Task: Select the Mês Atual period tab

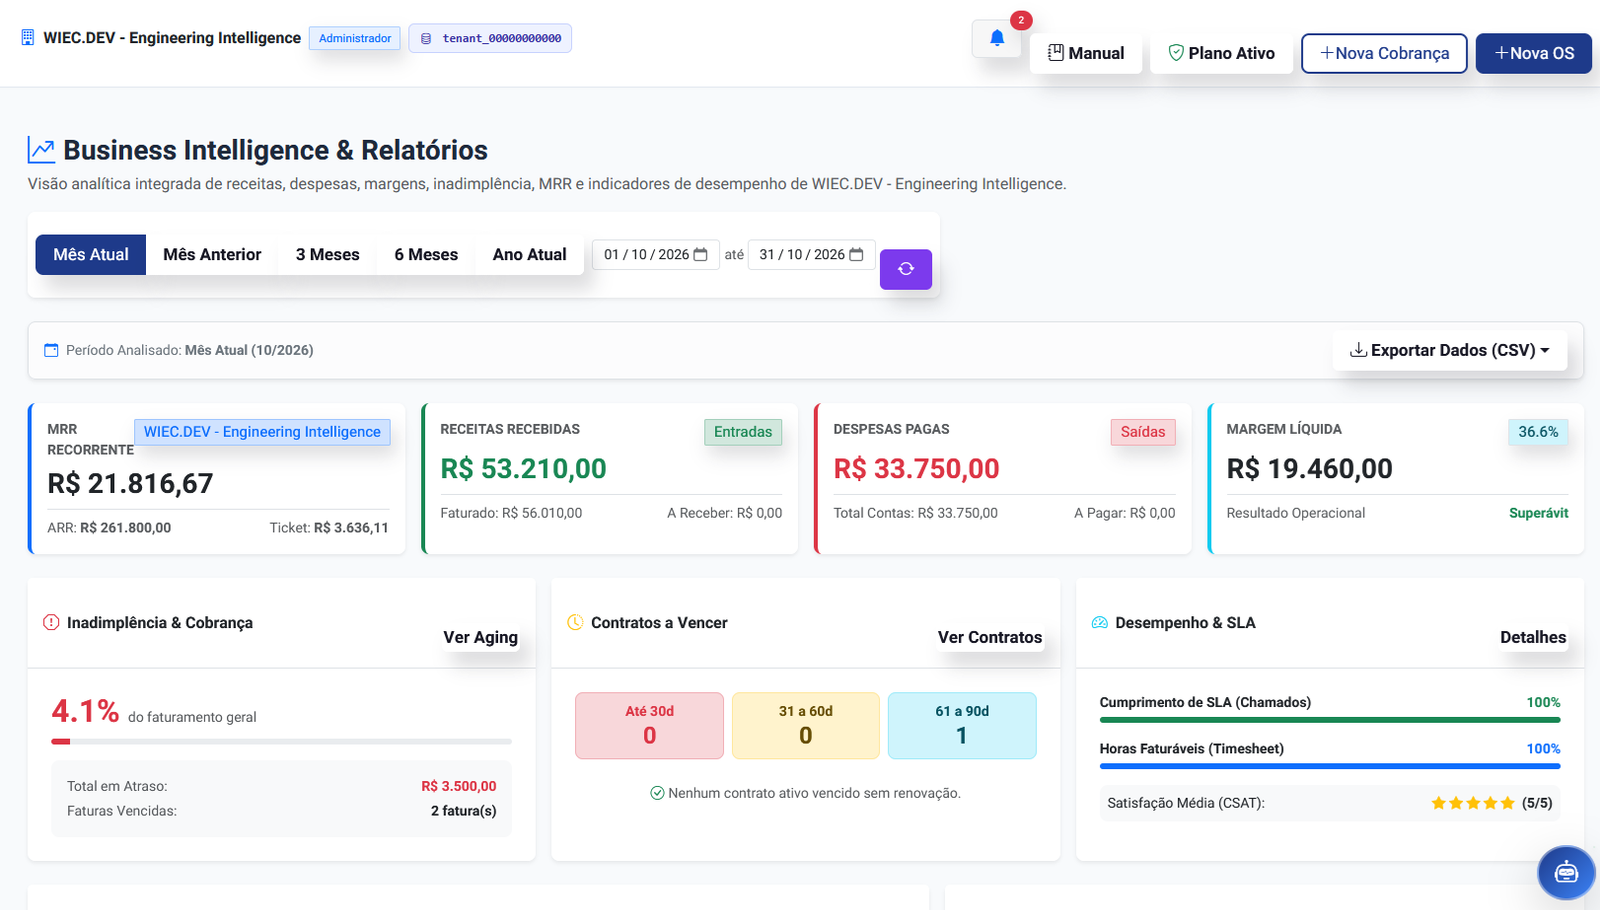Action: 91,255
